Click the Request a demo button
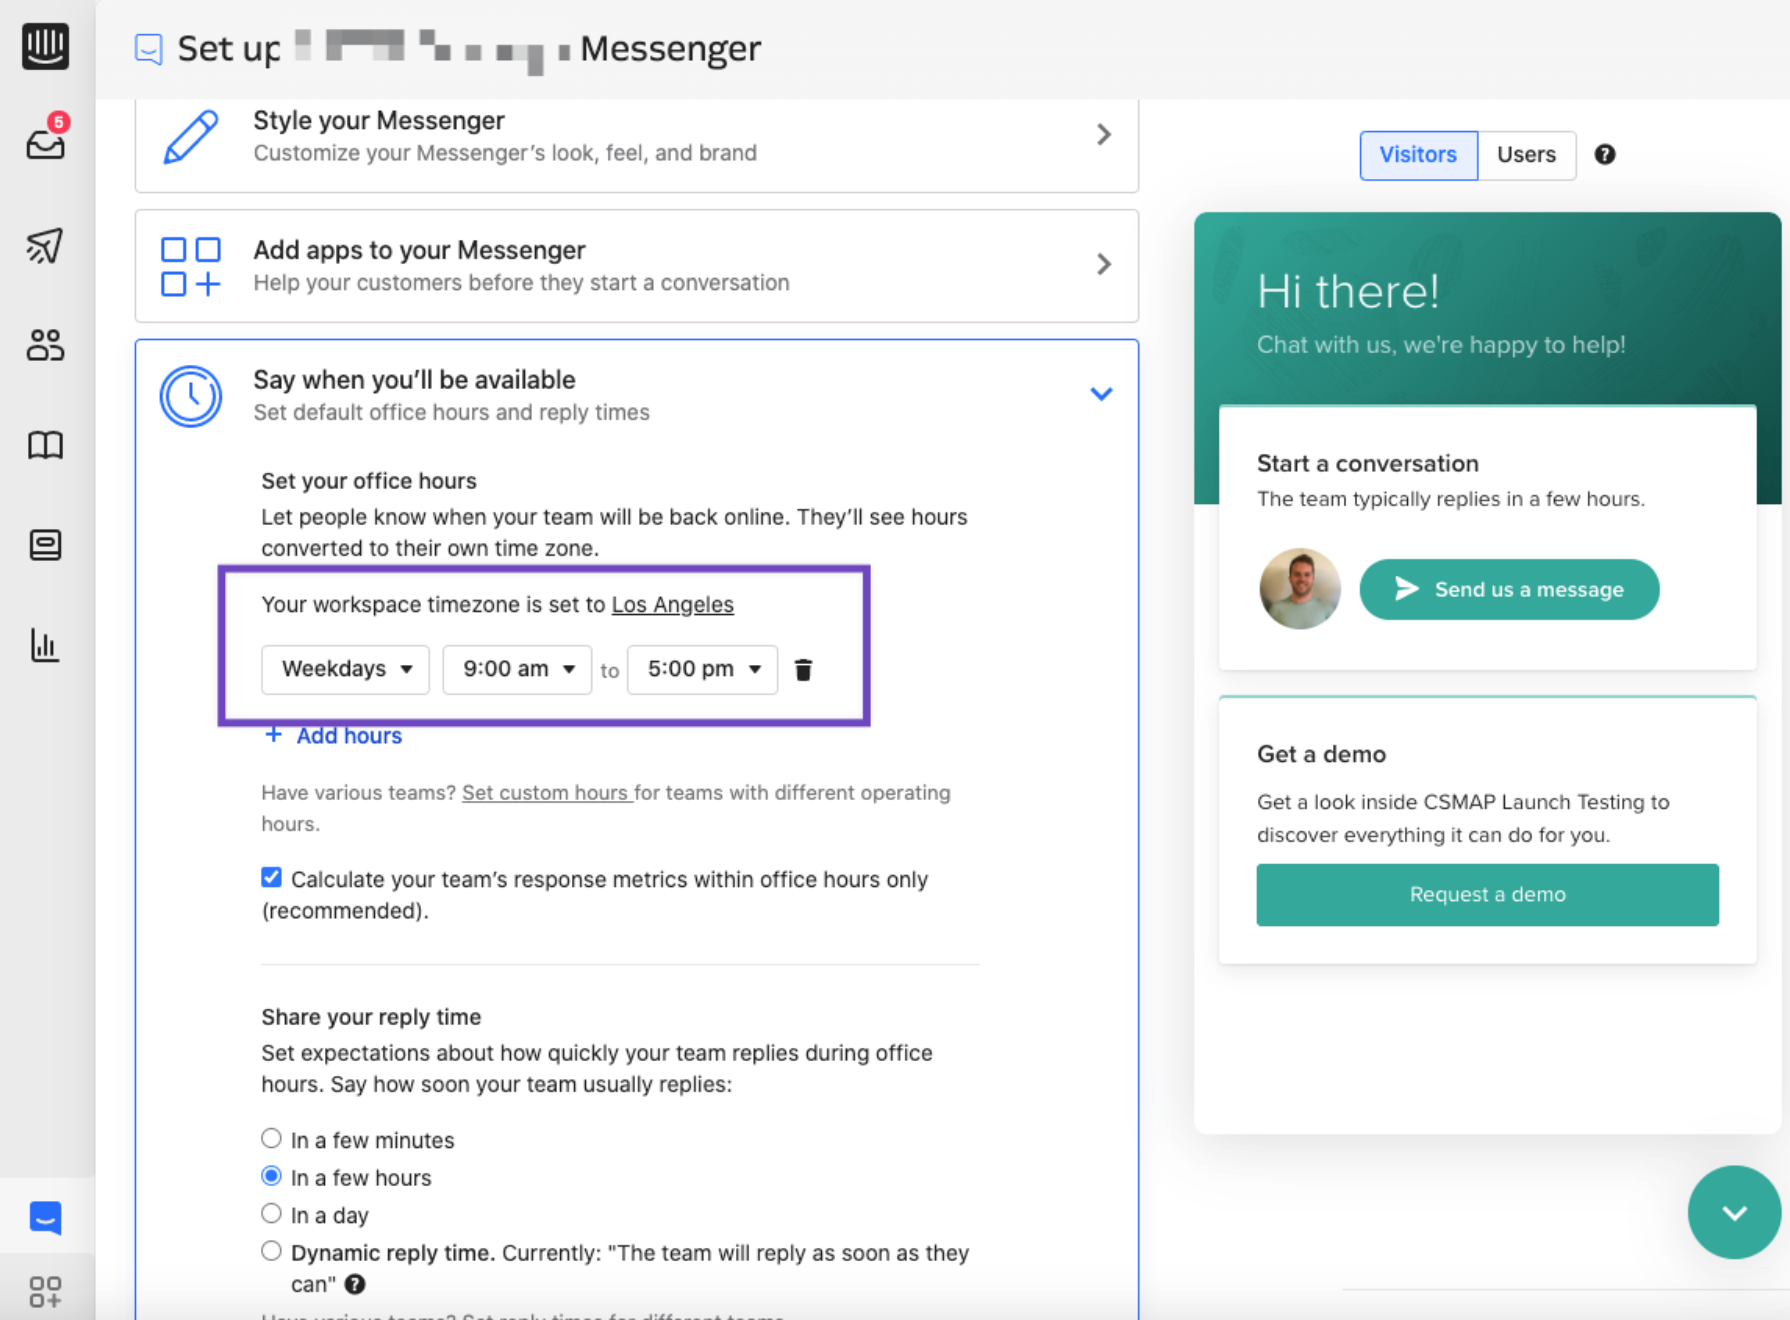 point(1487,894)
